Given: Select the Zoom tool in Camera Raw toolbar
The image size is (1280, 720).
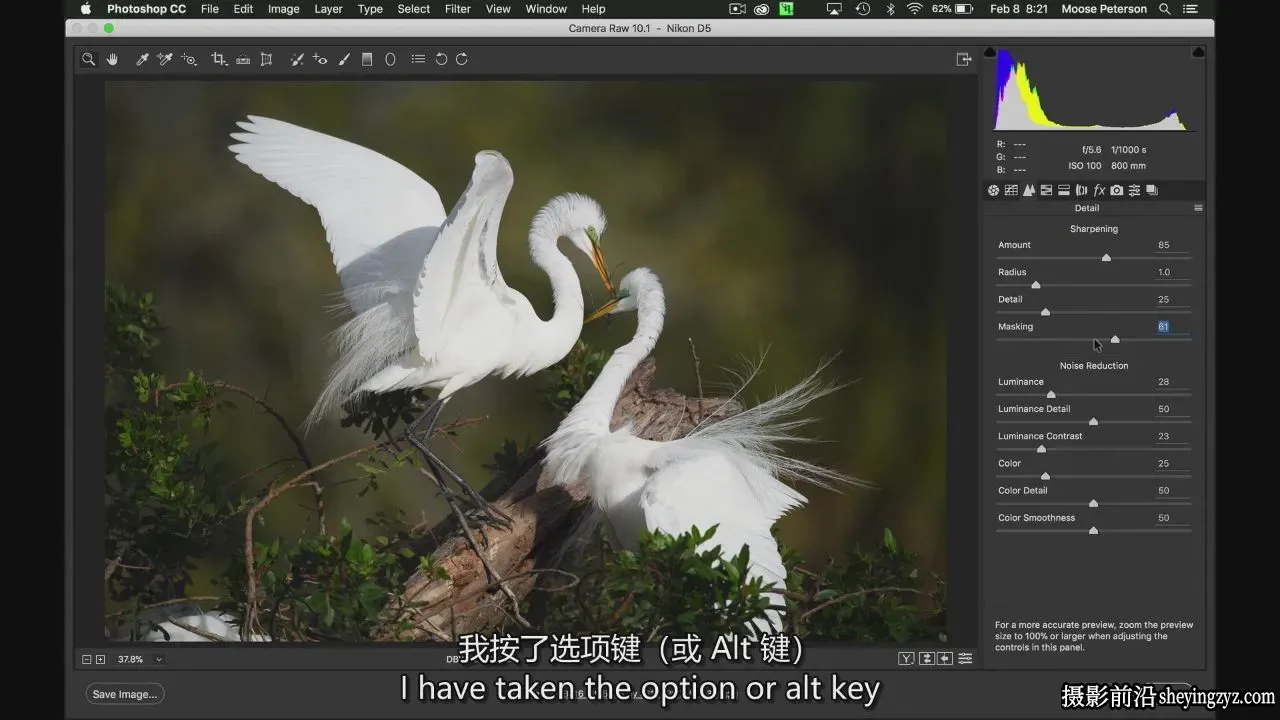Looking at the screenshot, I should (88, 59).
